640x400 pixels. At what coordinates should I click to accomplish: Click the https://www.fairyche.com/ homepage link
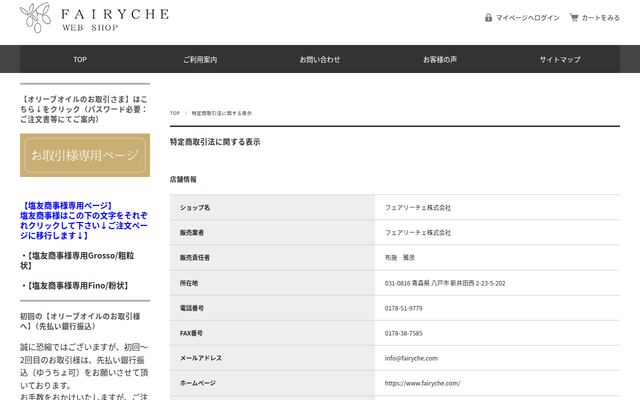[x=422, y=383]
